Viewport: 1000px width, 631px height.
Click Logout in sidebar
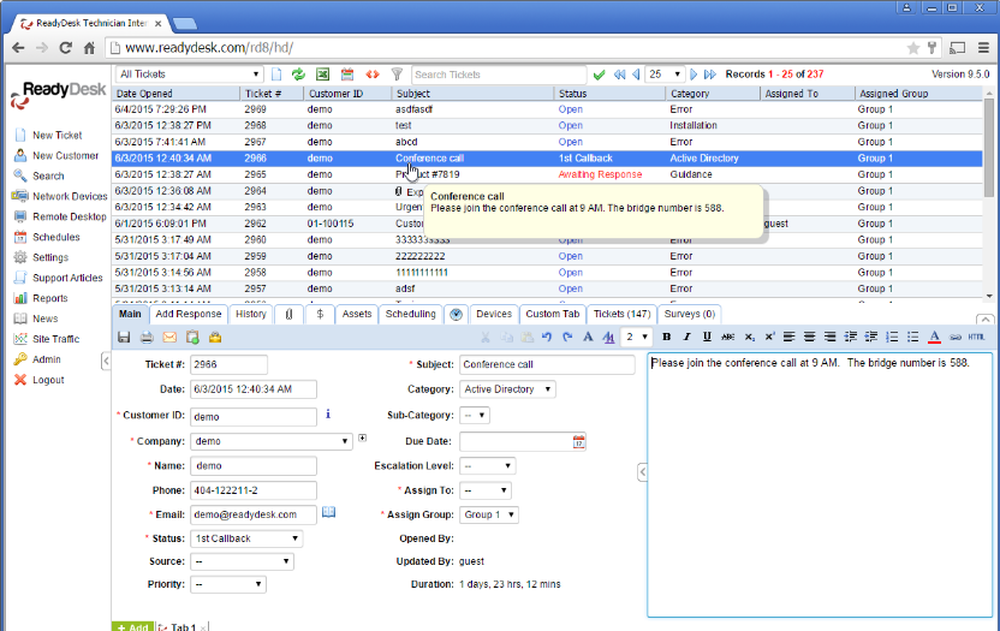(x=48, y=380)
